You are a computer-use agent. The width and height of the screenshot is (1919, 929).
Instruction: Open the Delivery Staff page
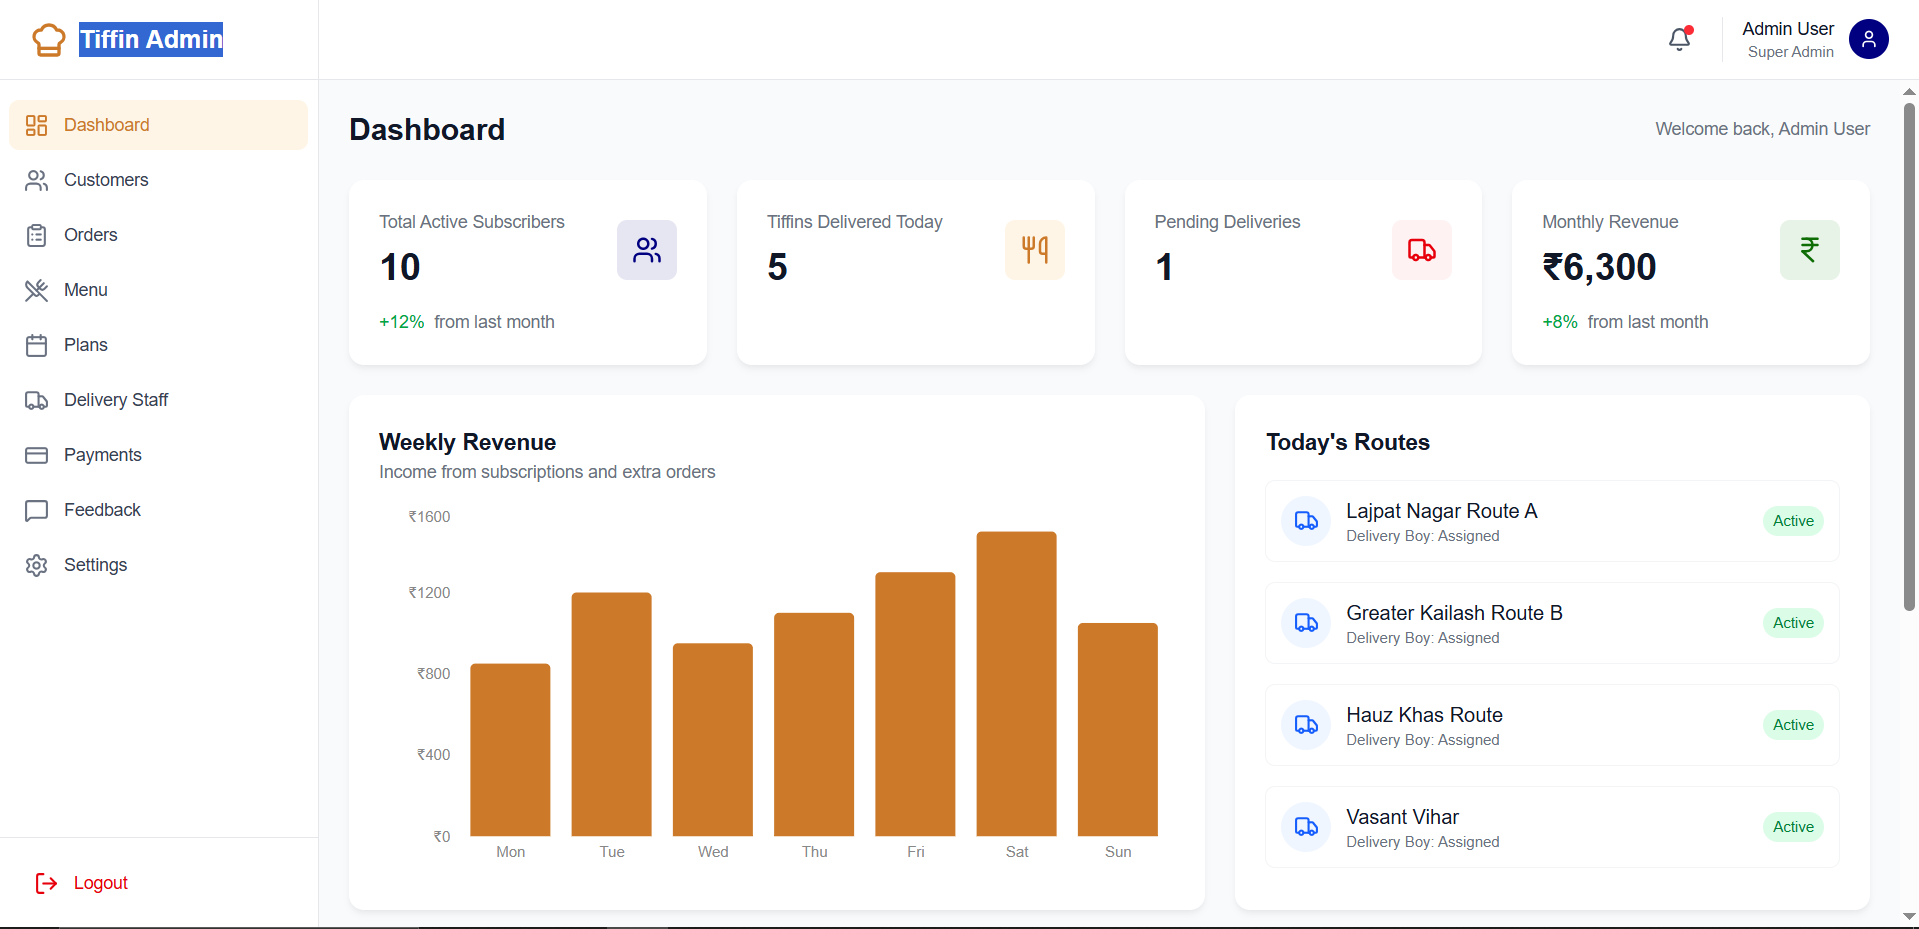[x=116, y=400]
